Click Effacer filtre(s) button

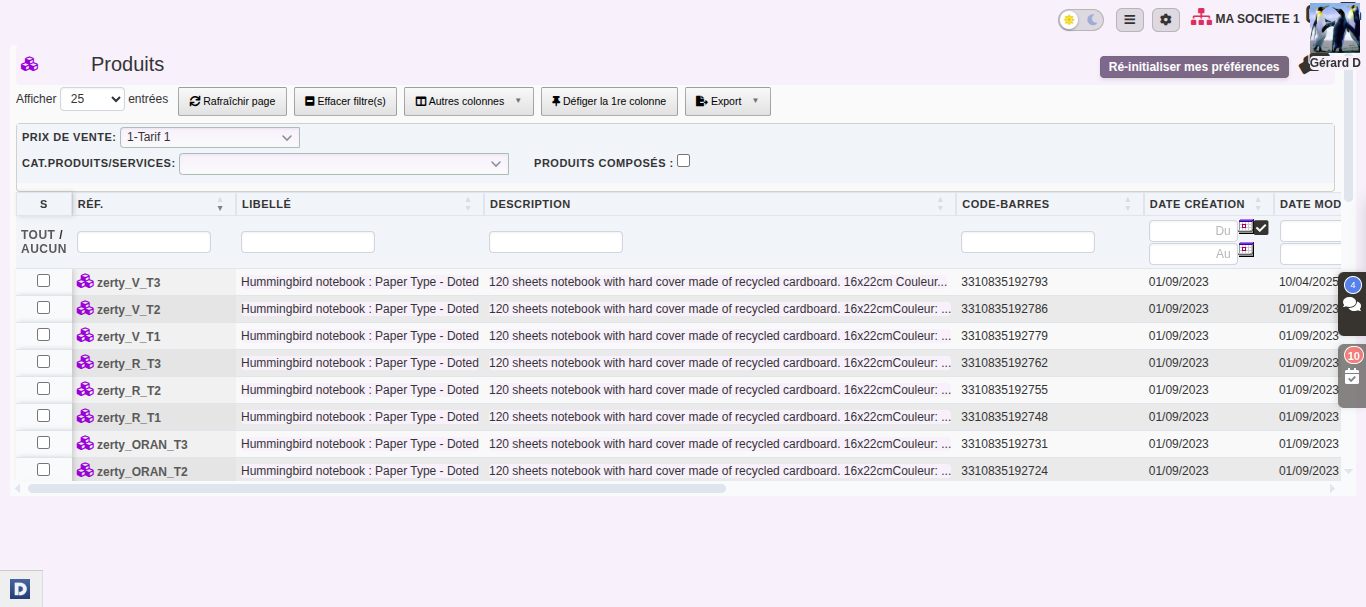(345, 101)
